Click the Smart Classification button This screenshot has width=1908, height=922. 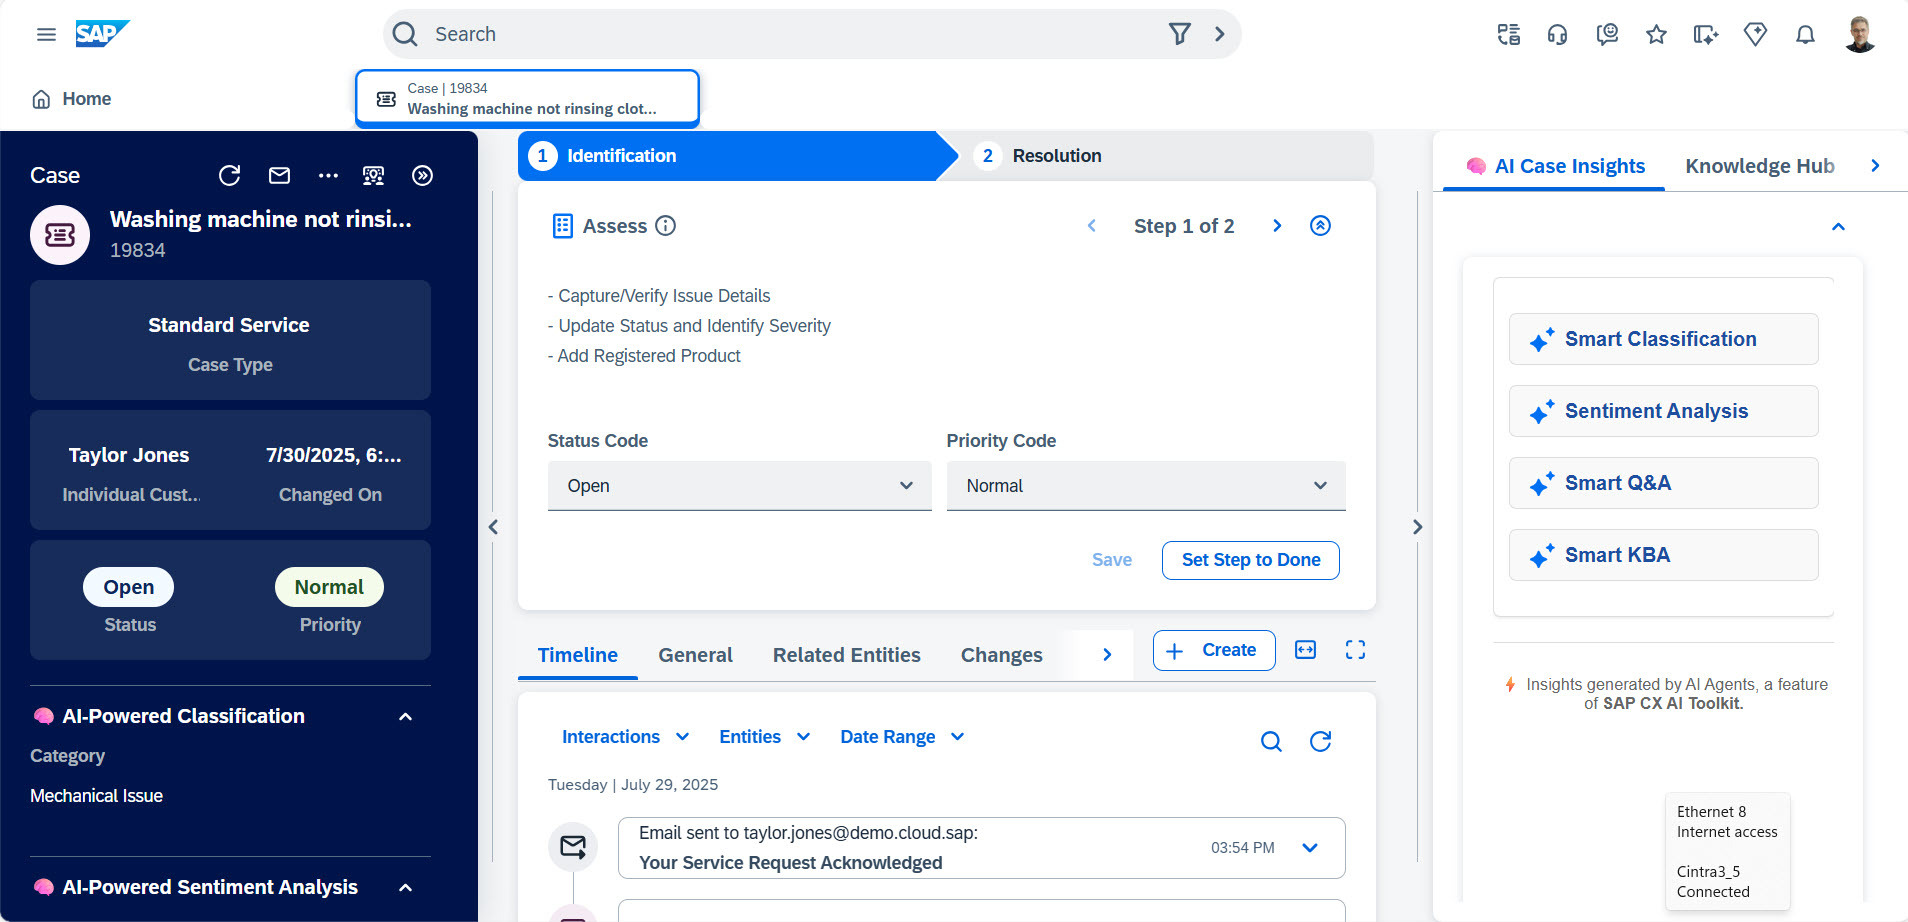pos(1662,340)
